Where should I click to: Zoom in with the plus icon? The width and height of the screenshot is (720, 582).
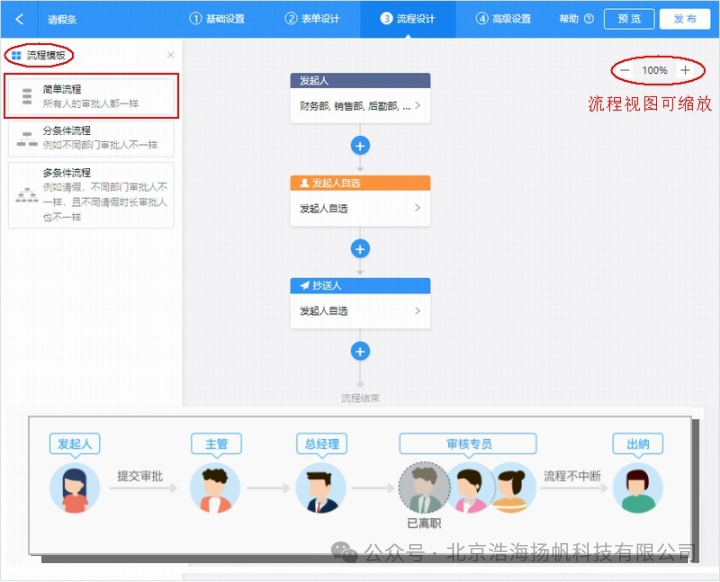685,70
